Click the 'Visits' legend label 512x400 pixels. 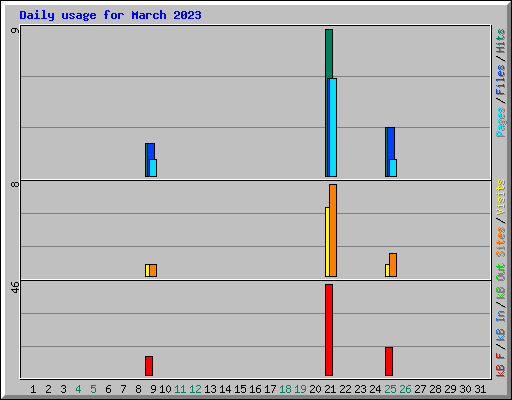[x=500, y=198]
